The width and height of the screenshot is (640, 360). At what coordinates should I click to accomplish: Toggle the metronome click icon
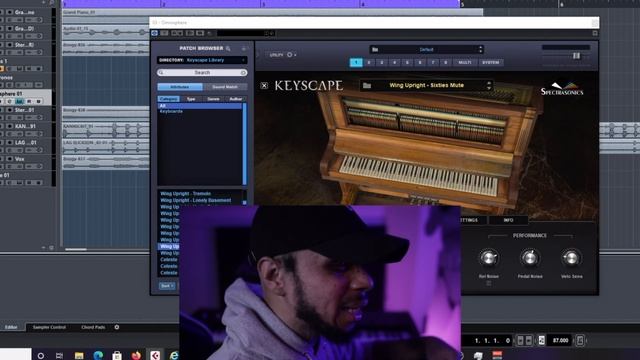pos(580,340)
